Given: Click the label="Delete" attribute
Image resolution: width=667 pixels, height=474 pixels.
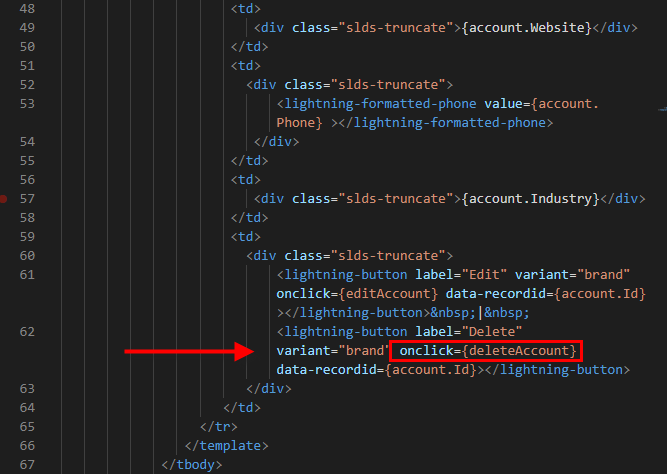Looking at the screenshot, I should 469,331.
